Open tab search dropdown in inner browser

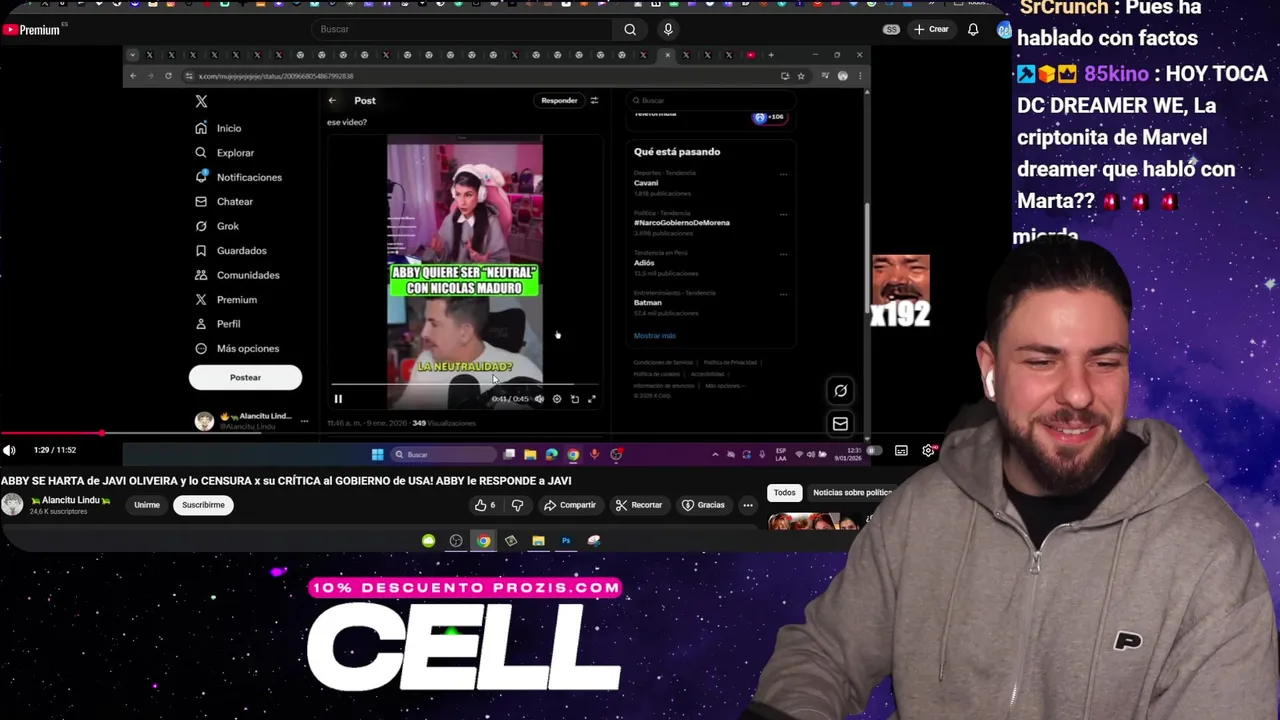(133, 55)
